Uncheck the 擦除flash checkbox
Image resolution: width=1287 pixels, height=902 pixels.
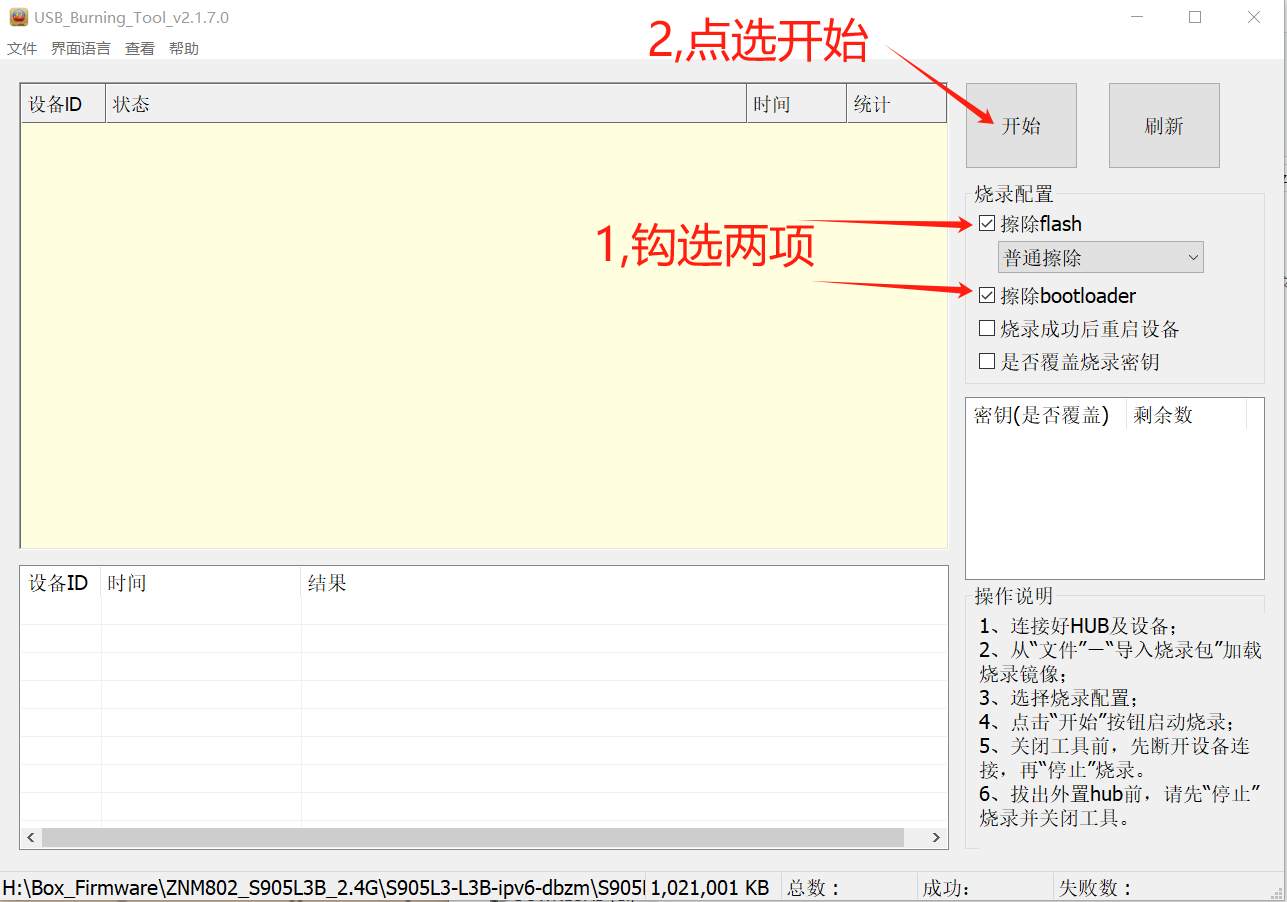987,224
